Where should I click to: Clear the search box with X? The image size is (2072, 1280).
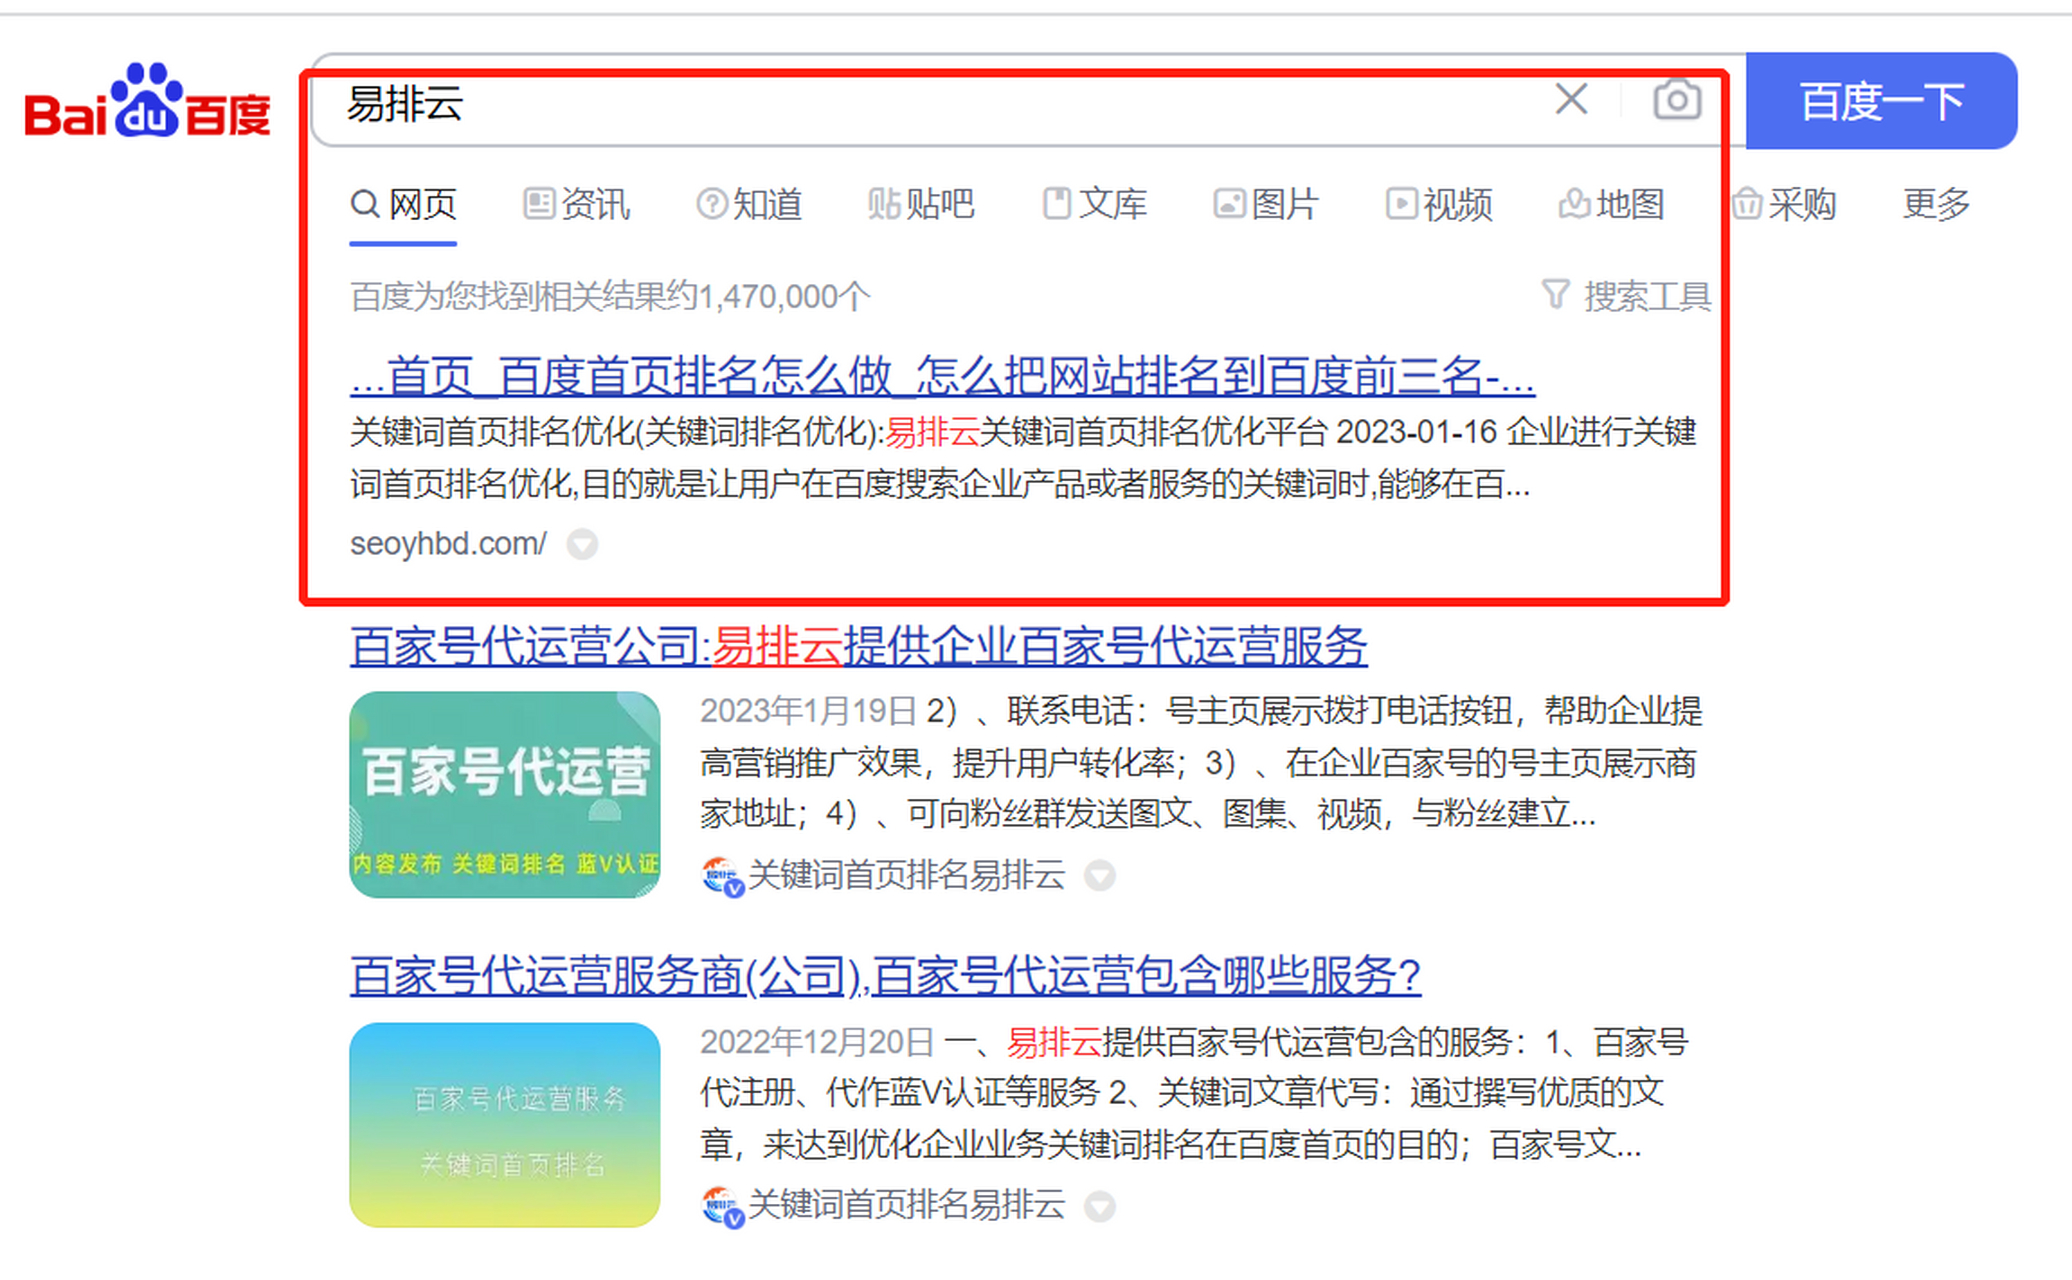tap(1571, 99)
